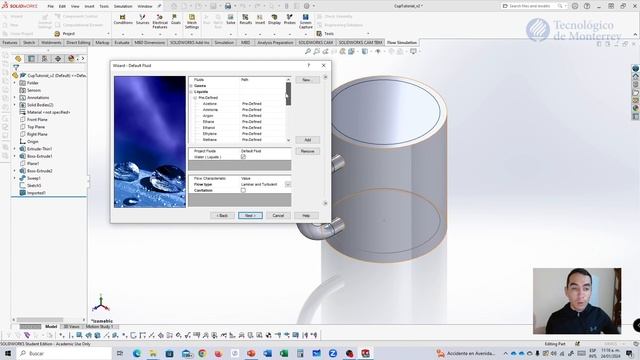Expand the Boss-Extrude1 feature node
Screen dimensions: 640x360
(15, 156)
